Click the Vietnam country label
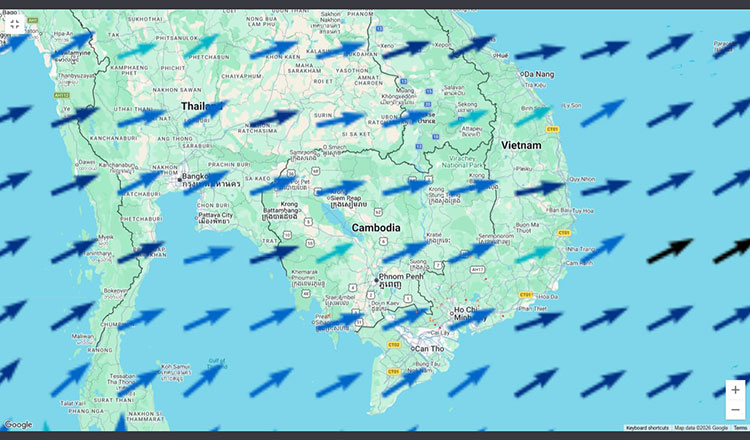 point(521,145)
